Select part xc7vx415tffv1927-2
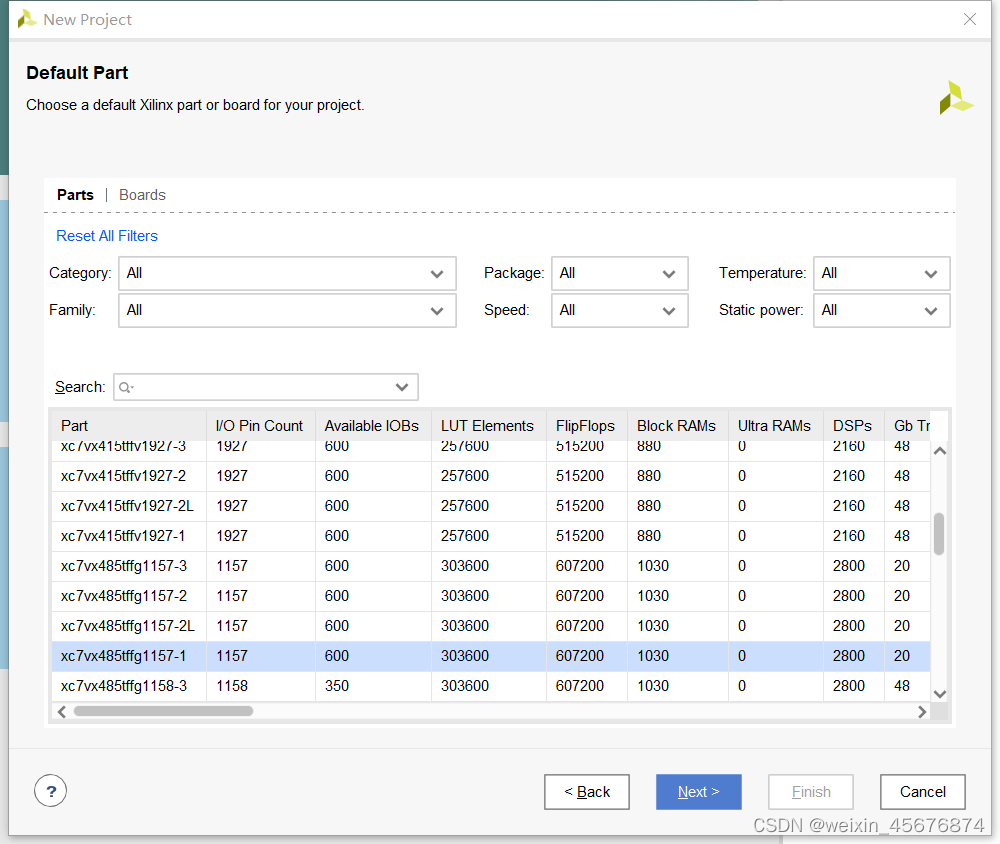This screenshot has height=844, width=1000. (491, 476)
